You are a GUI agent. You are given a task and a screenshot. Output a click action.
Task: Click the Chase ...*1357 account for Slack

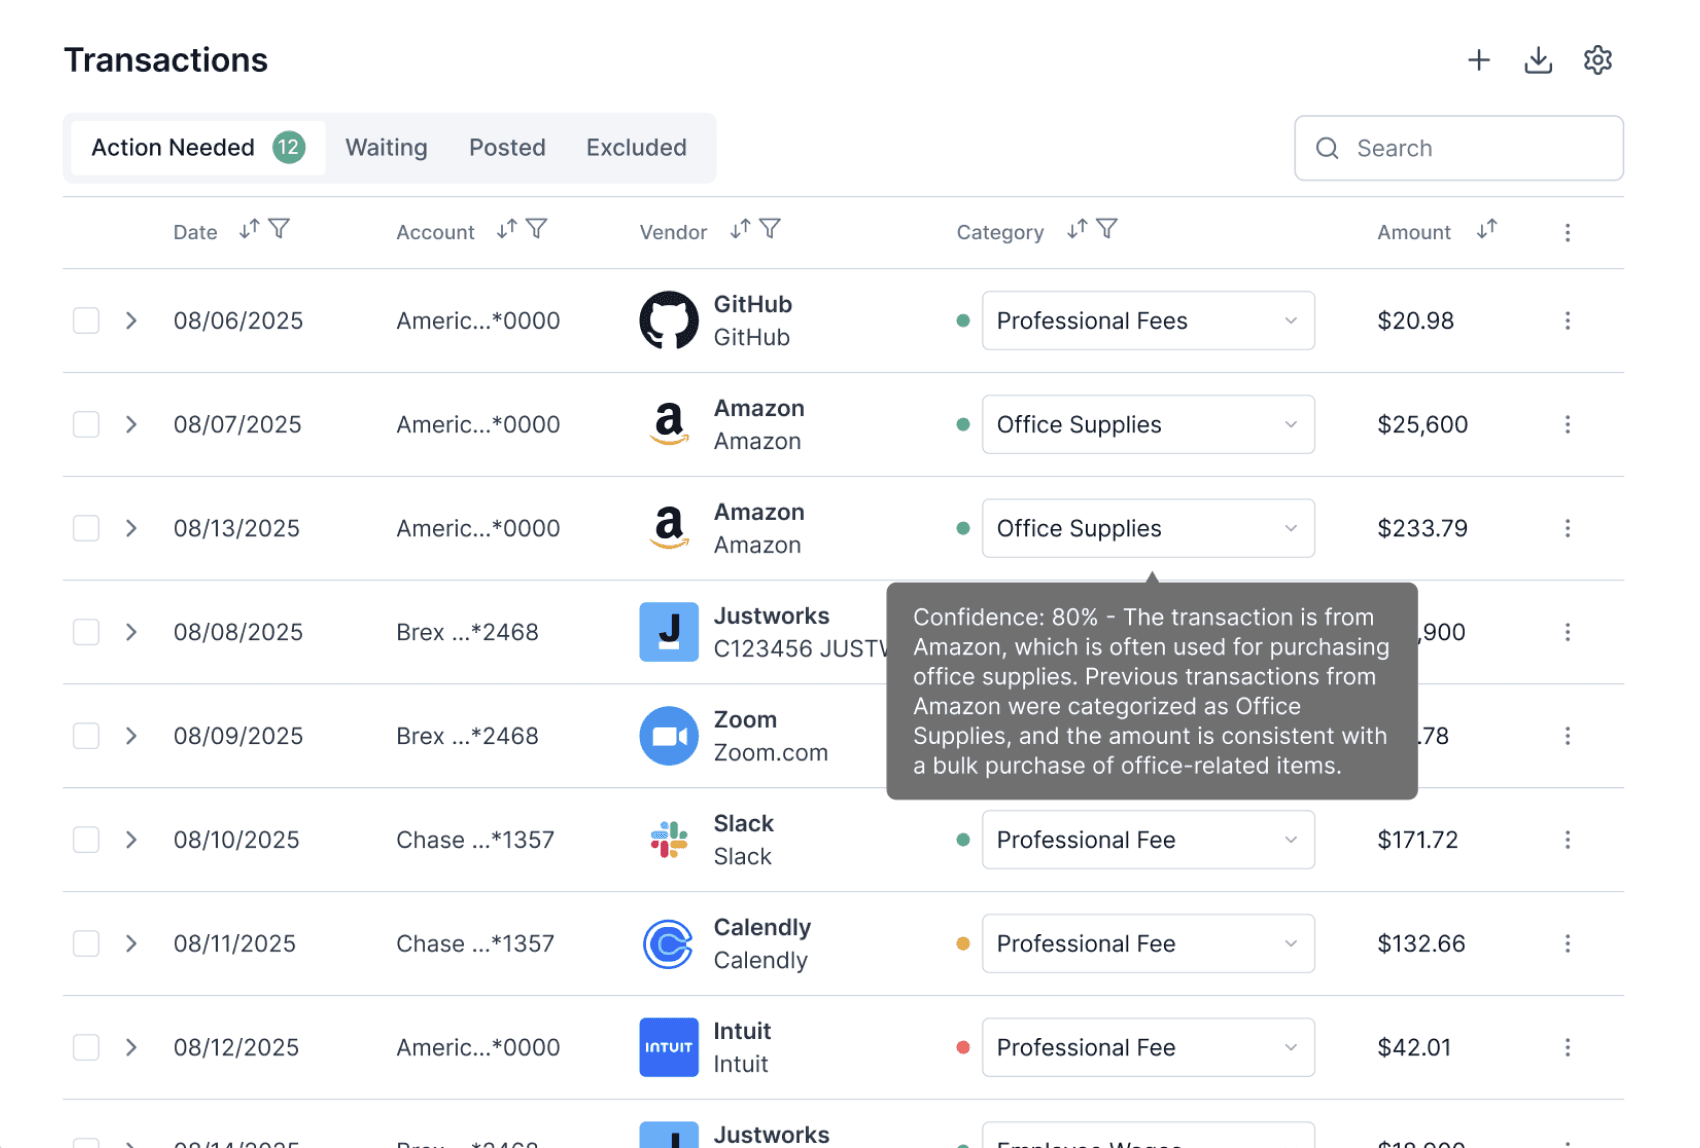tap(475, 840)
